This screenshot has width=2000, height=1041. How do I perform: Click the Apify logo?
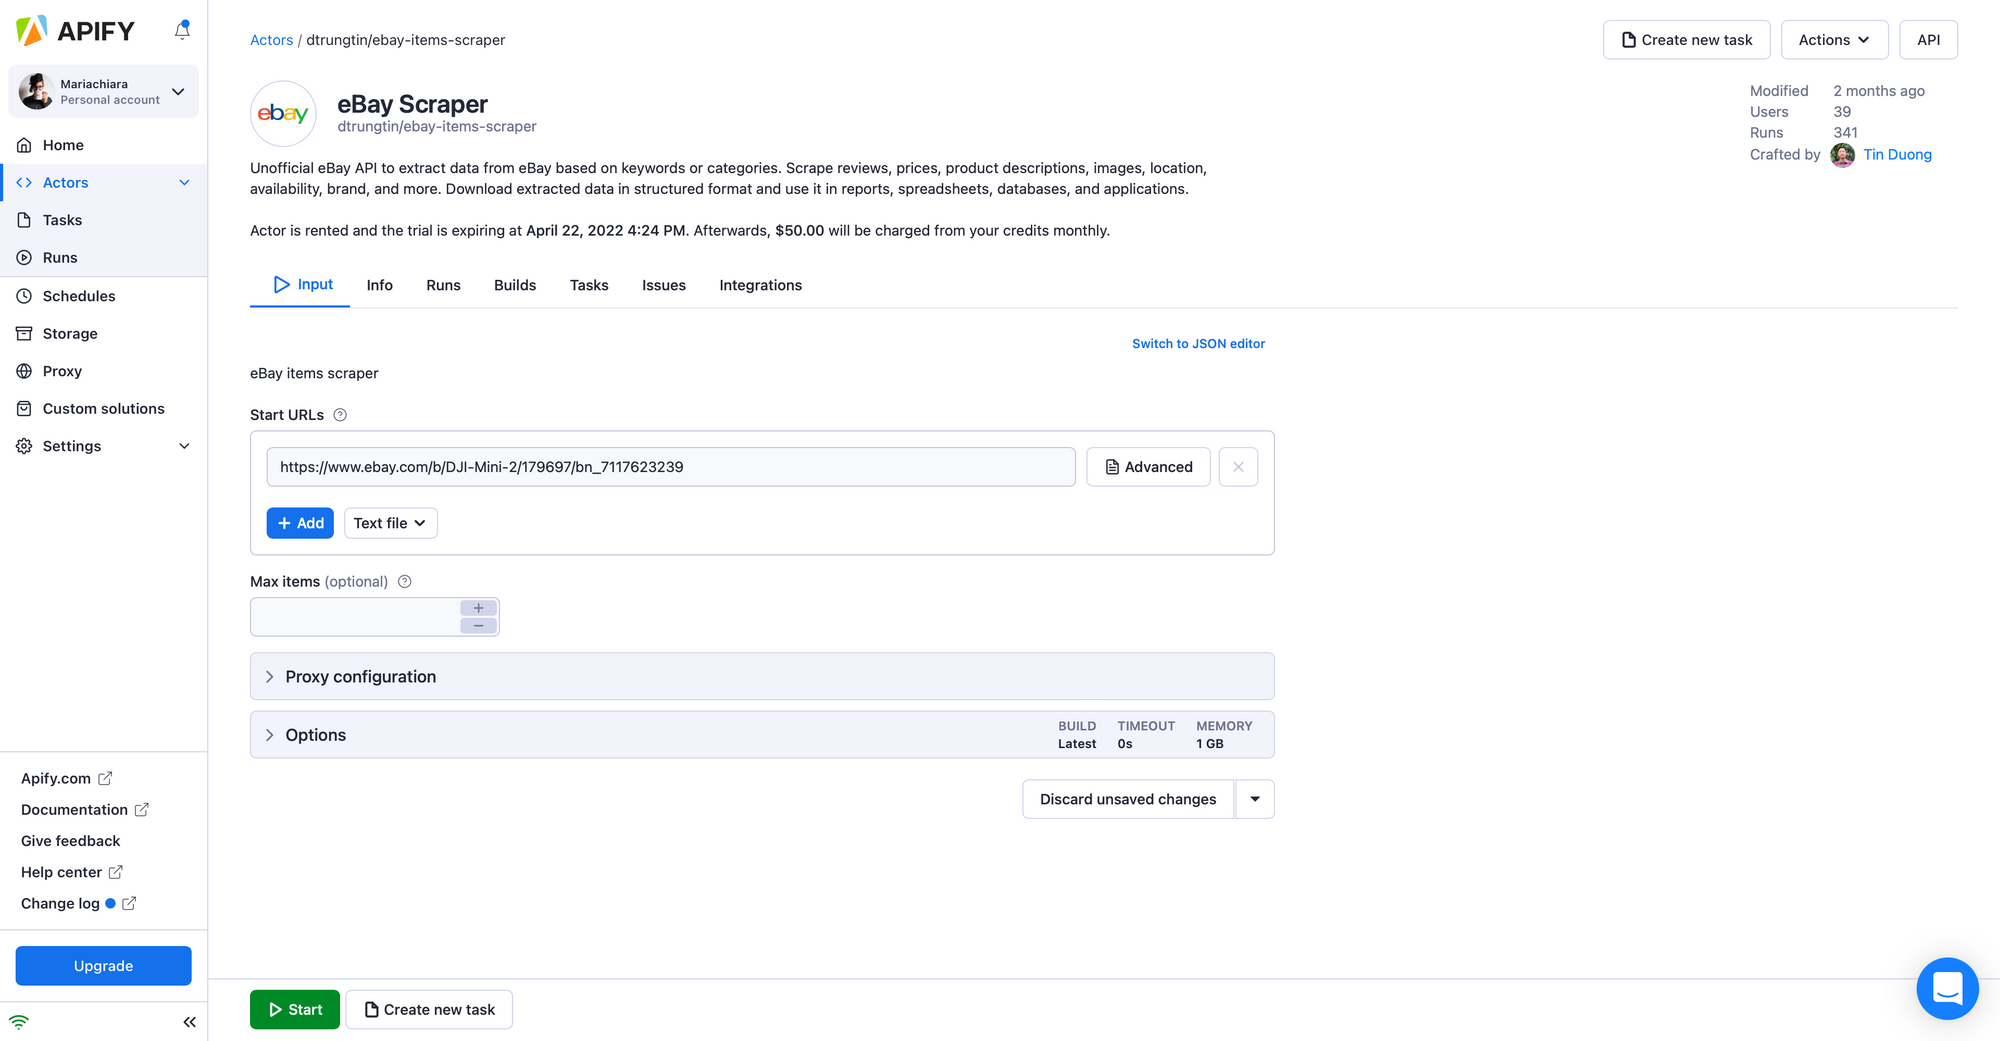(x=75, y=31)
